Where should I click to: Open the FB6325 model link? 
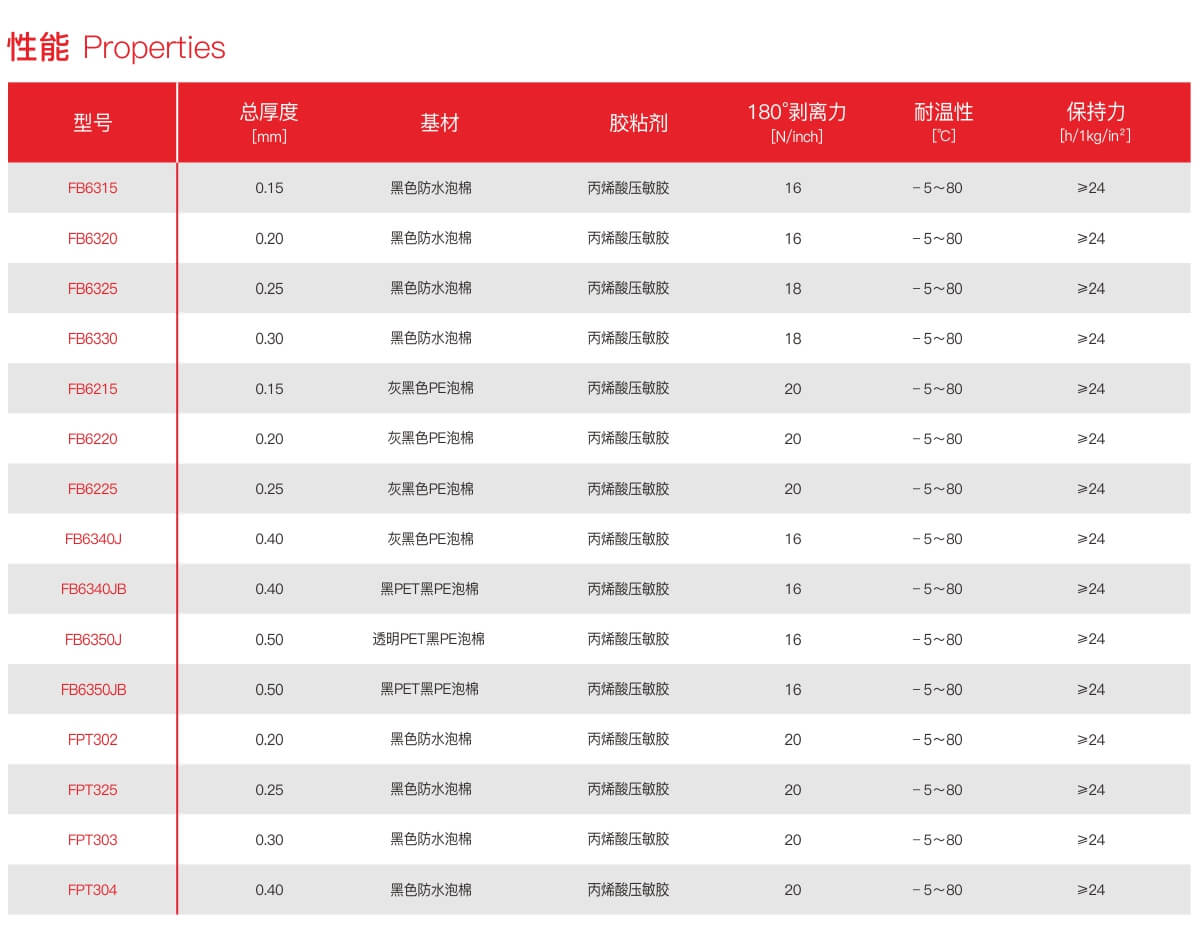pyautogui.click(x=92, y=288)
